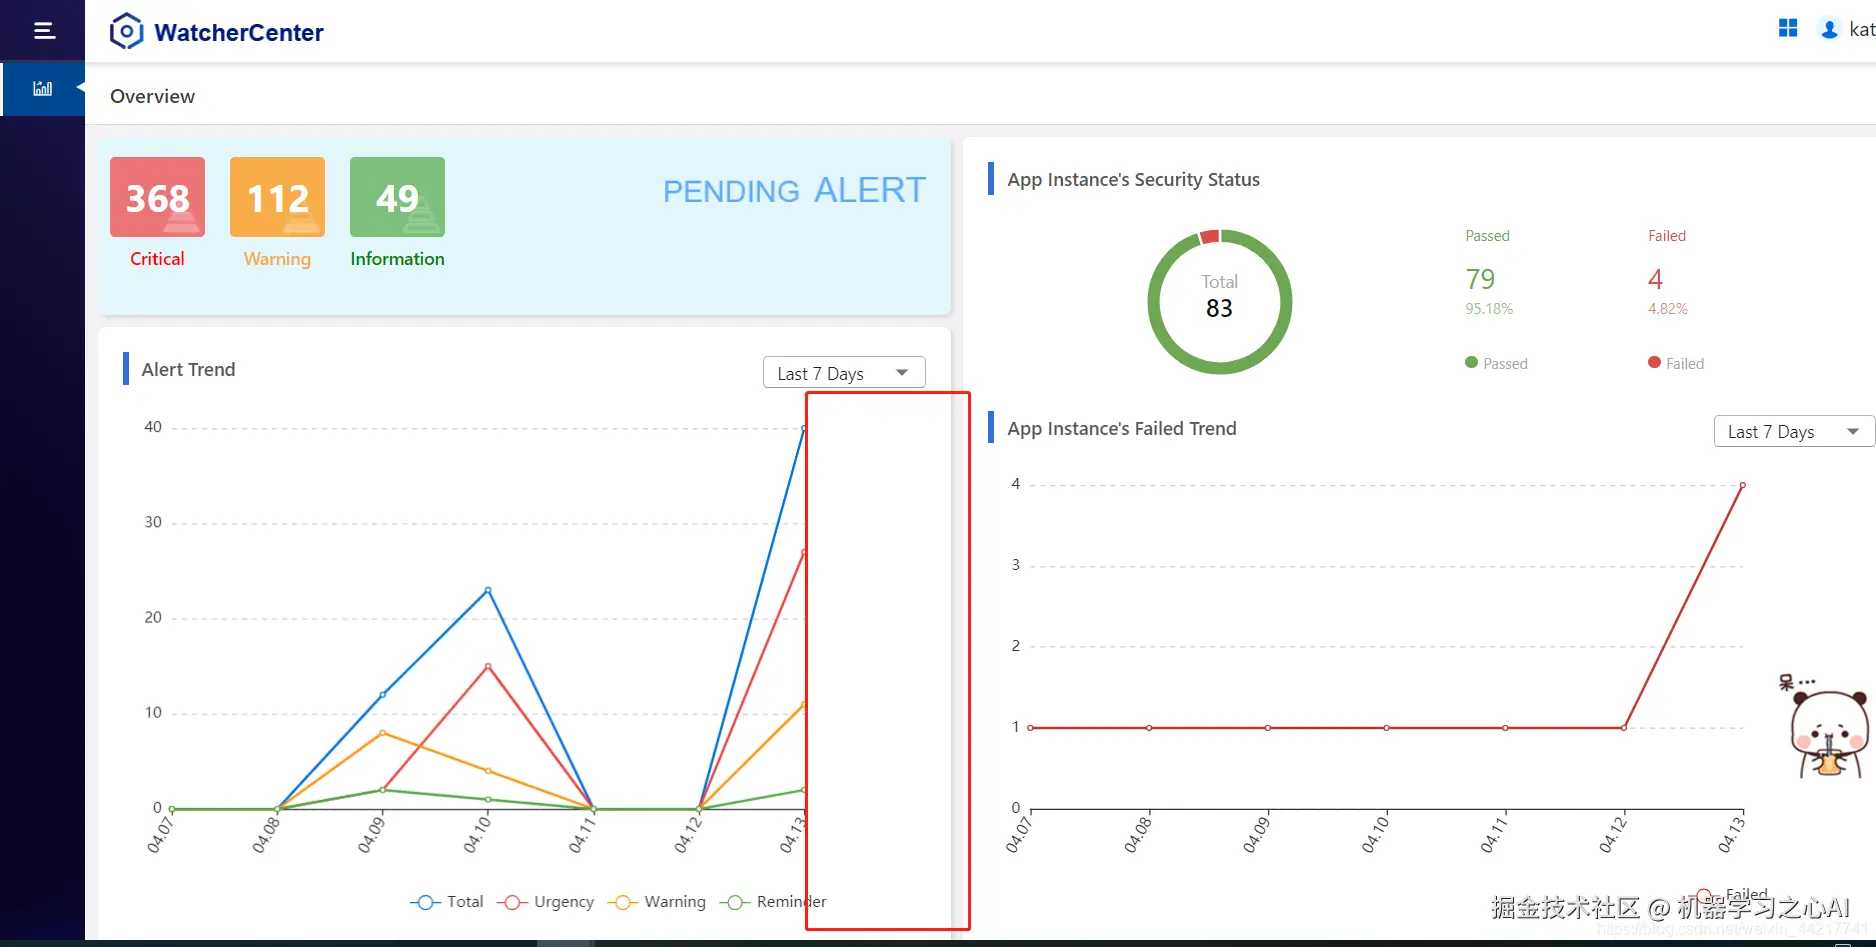Expand Failed Trend Last 7 Days dropdown
Screen dimensions: 1876x947
pyautogui.click(x=1794, y=431)
